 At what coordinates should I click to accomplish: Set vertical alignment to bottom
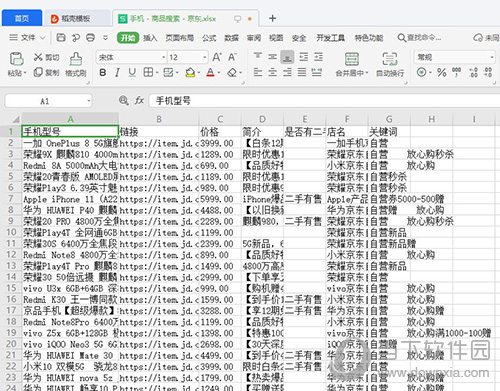(287, 57)
